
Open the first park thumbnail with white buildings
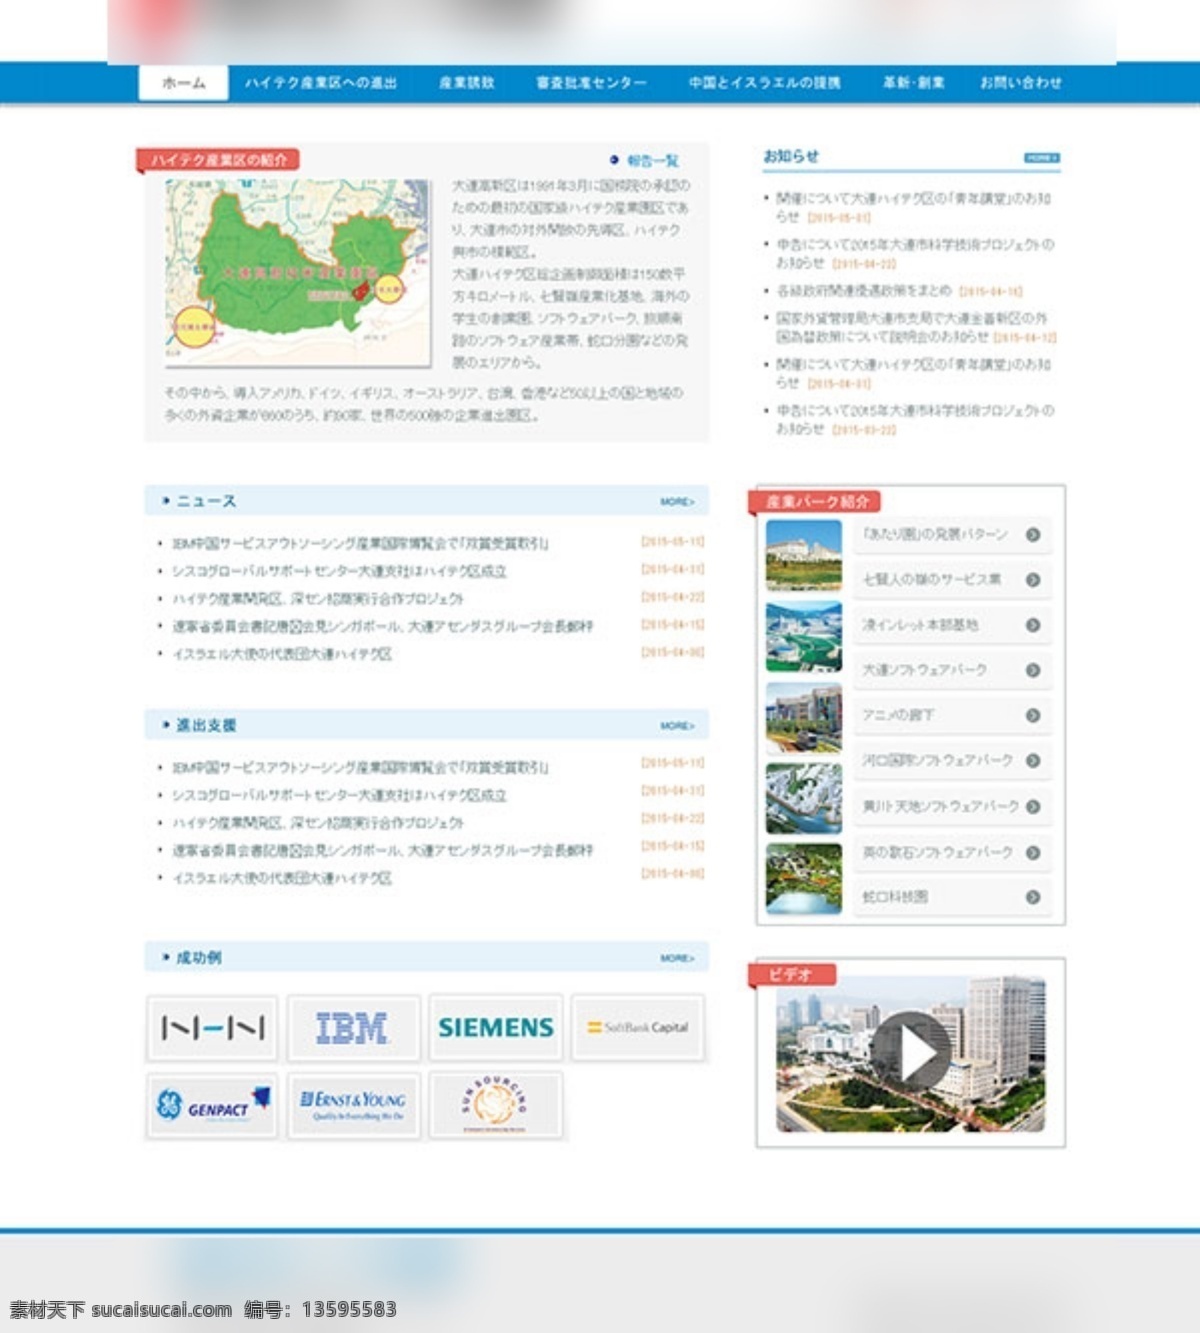[x=804, y=555]
